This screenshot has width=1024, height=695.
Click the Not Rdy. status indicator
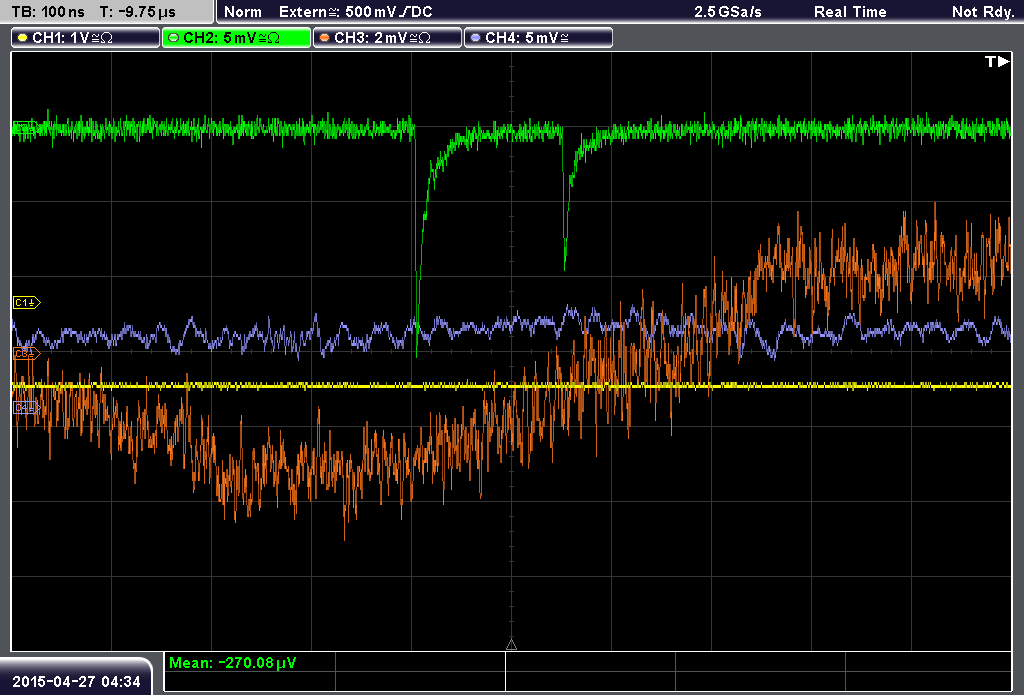pos(983,12)
